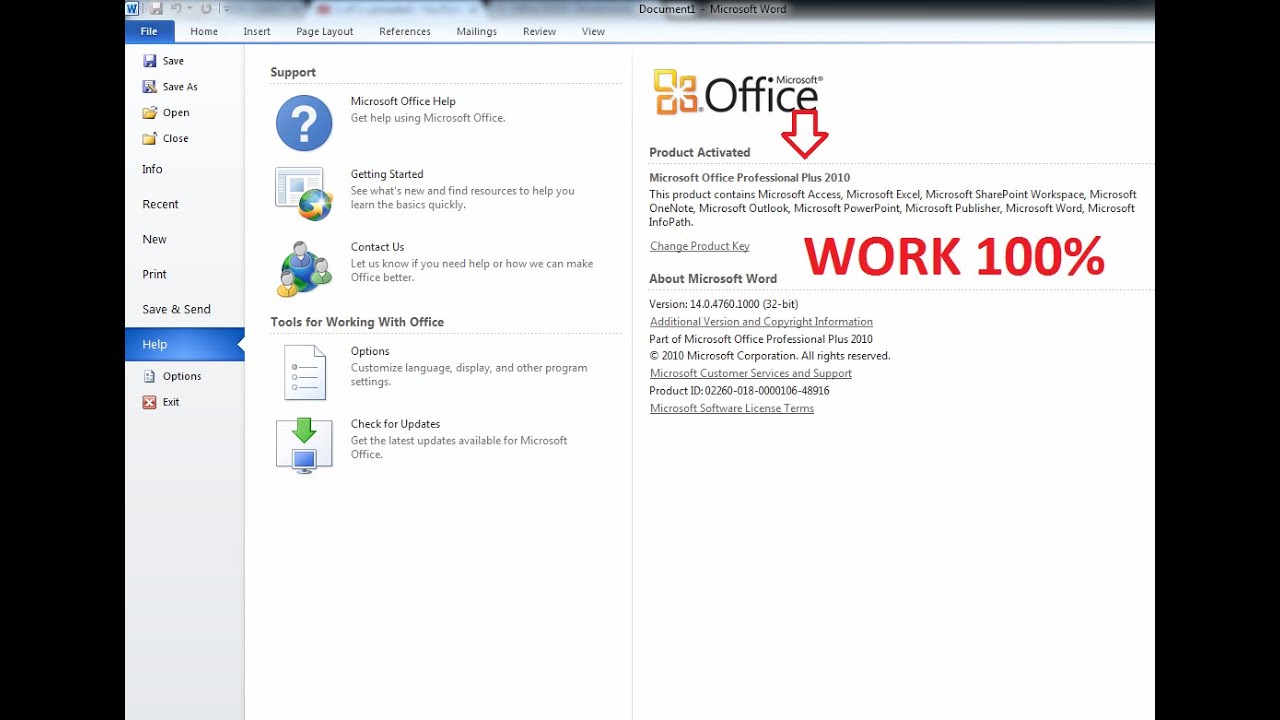Click the 'Tools for Working With Office' heading
This screenshot has height=720, width=1280.
[357, 322]
